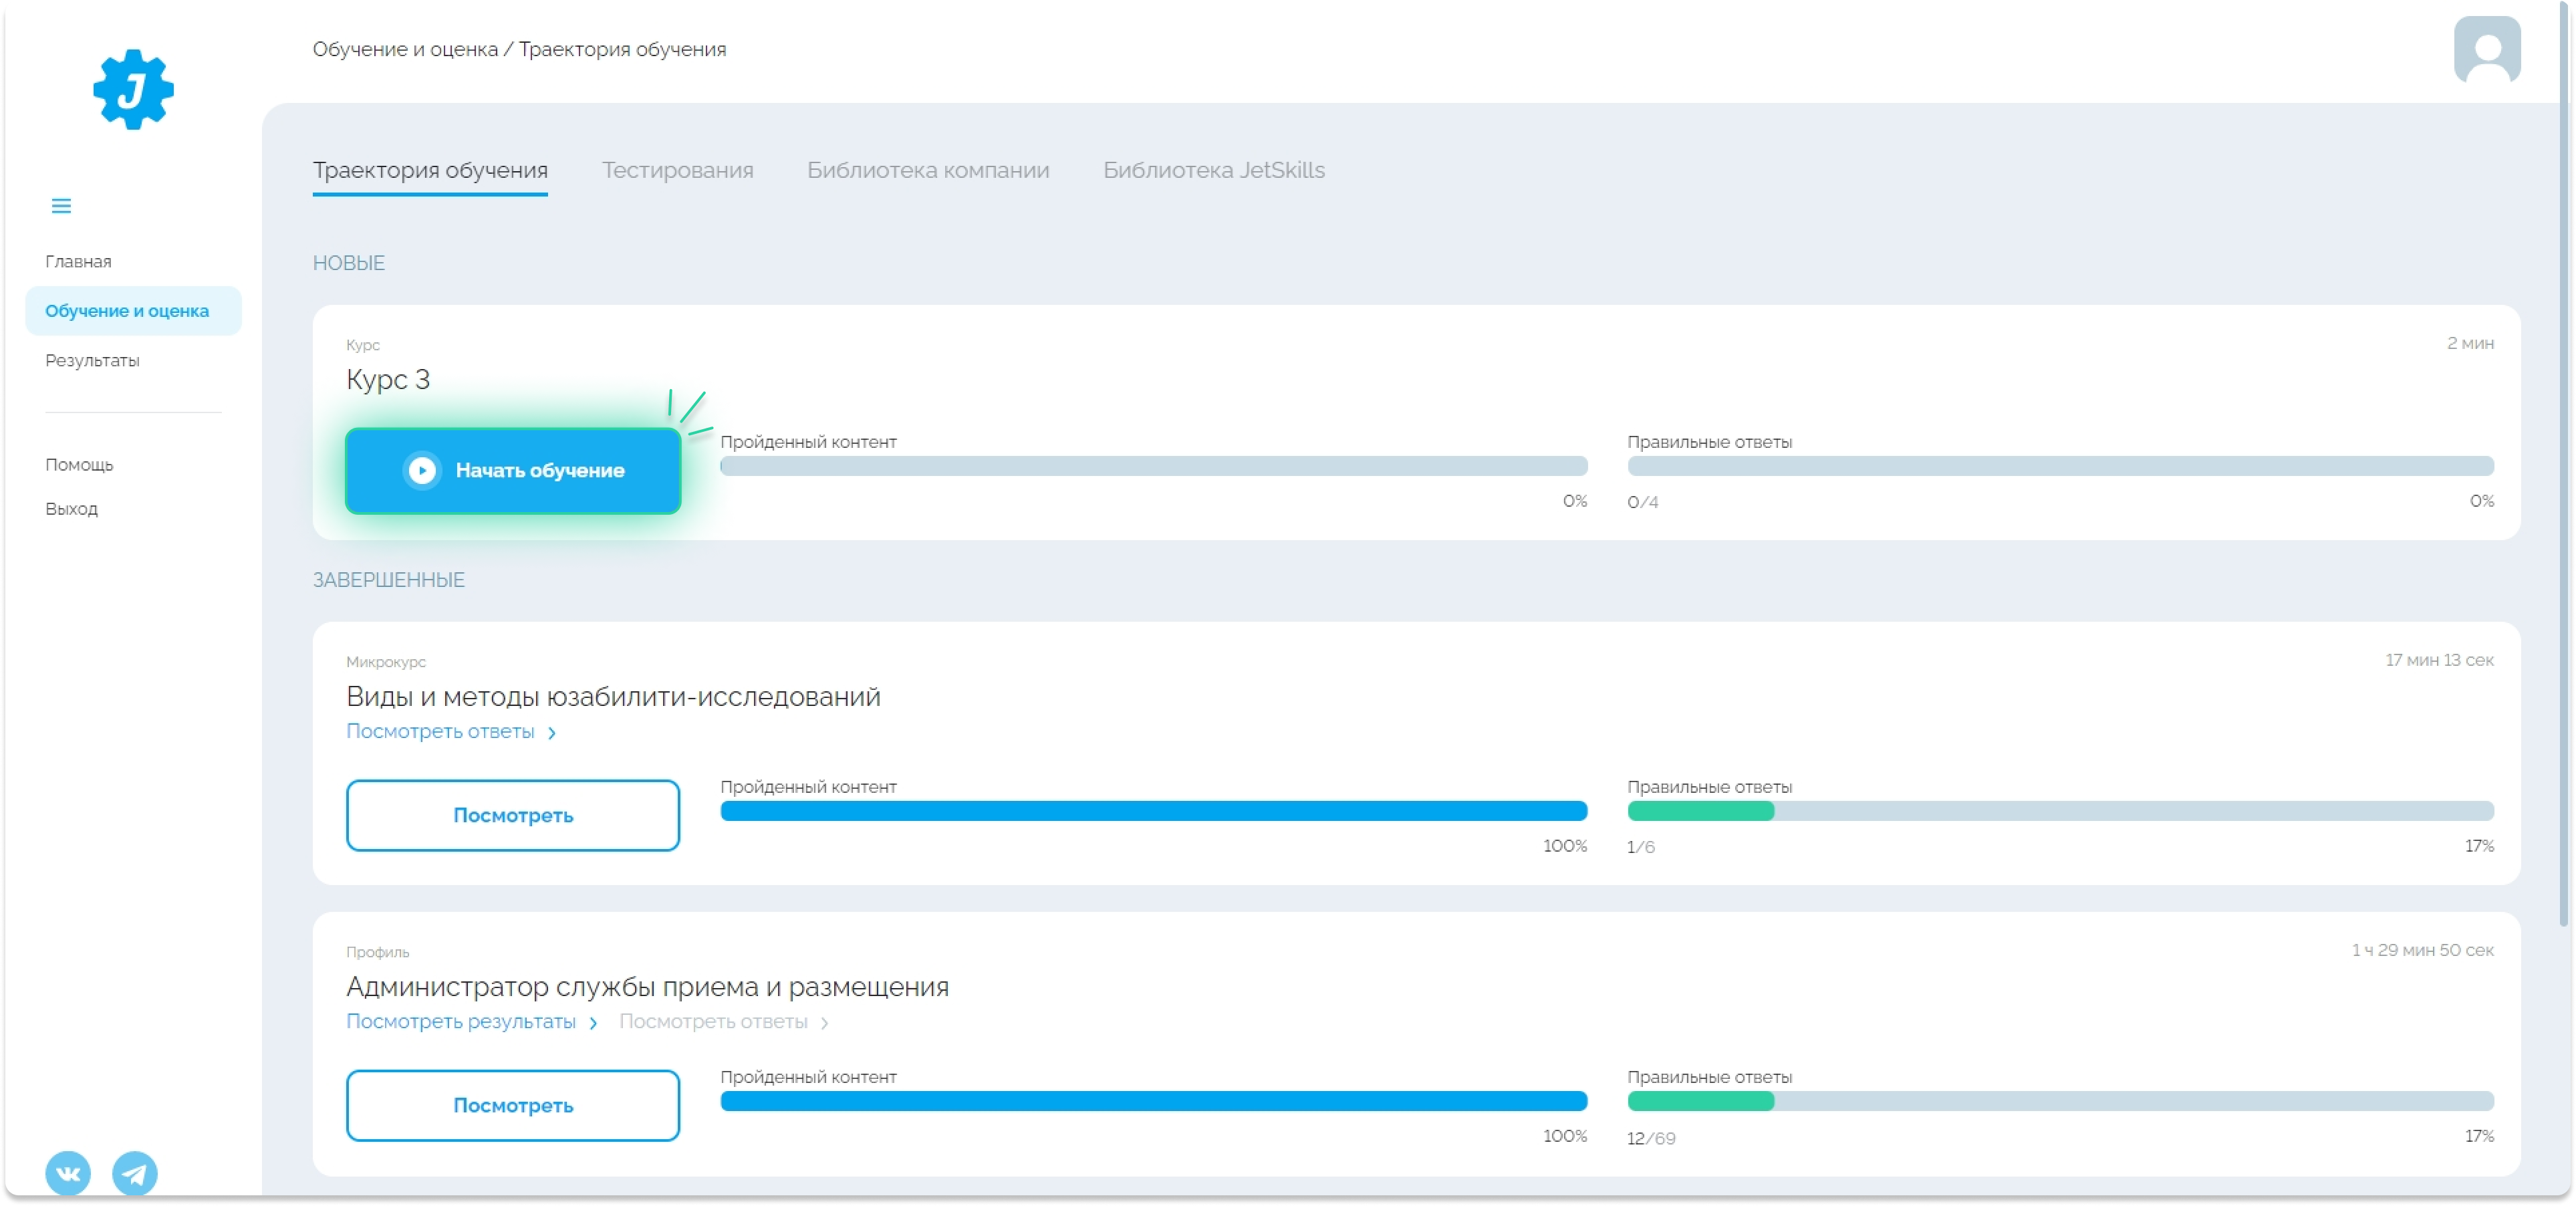
Task: Click the Профиль type label
Action: (377, 952)
